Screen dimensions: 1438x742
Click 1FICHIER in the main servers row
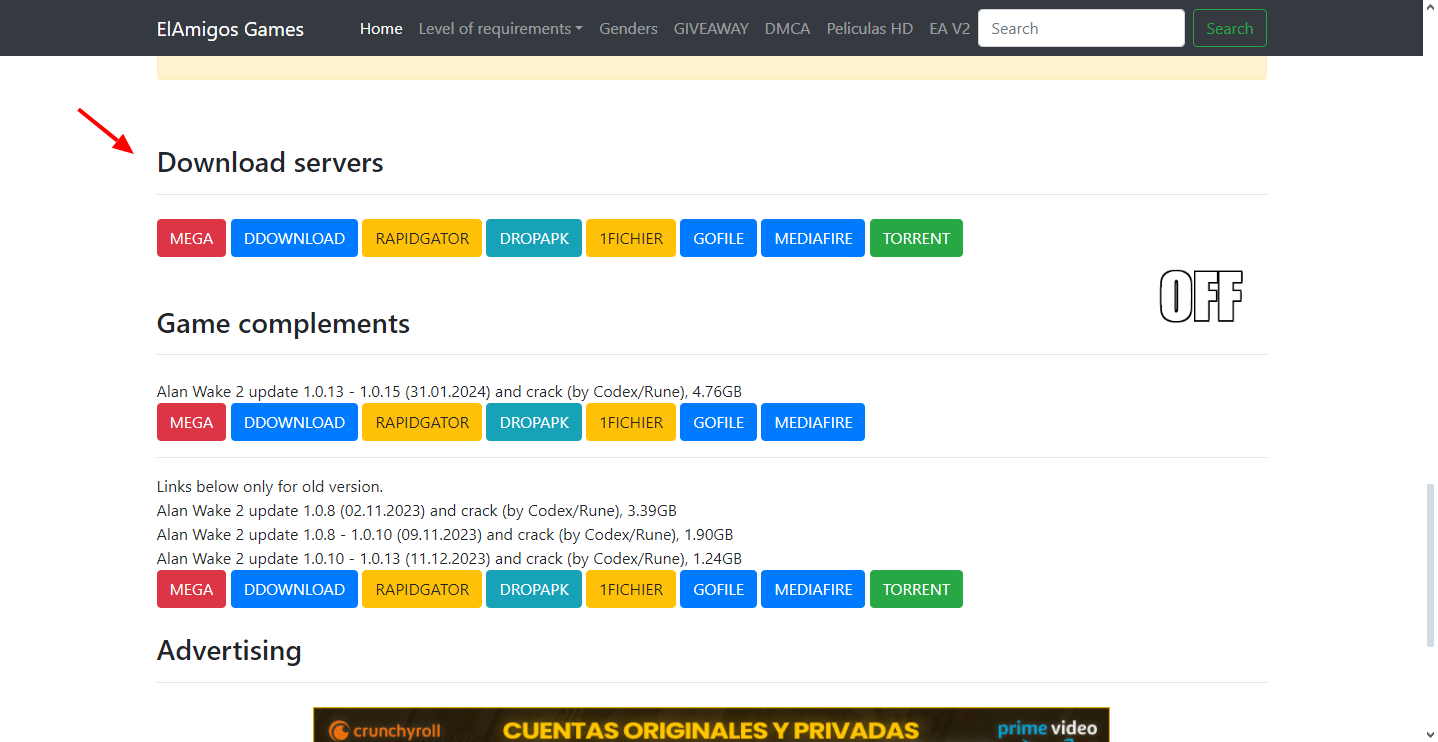(630, 238)
